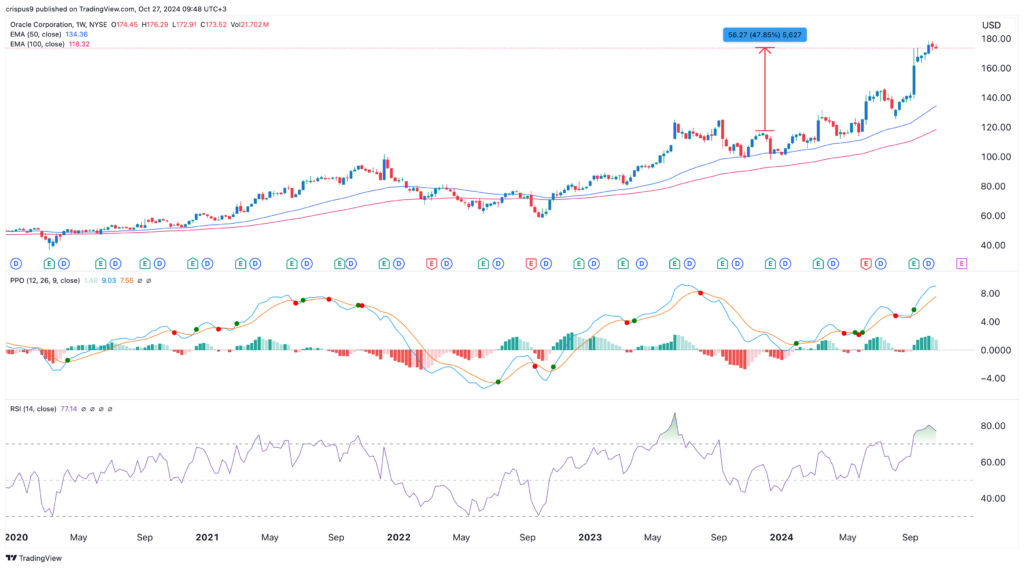Click the blue measurement label 56.27 (47.85%)
Viewport: 1024px width, 568px height.
(765, 35)
